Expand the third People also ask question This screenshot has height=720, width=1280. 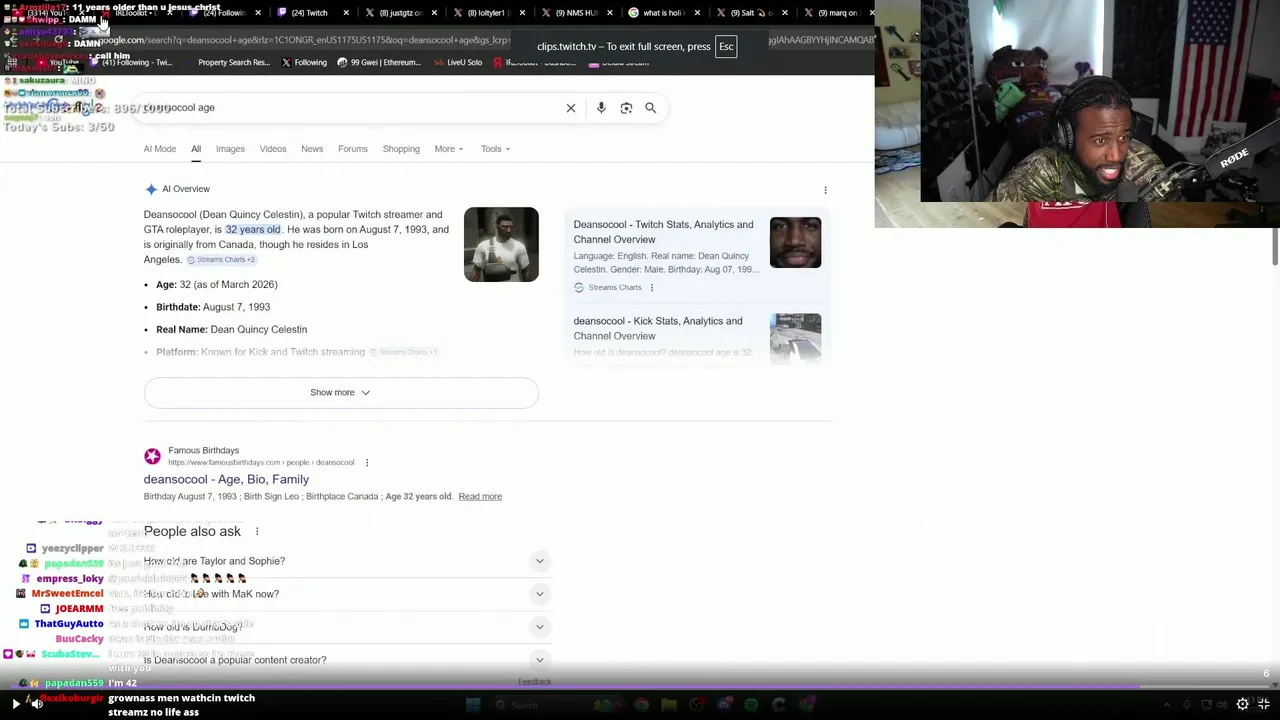pos(347,627)
